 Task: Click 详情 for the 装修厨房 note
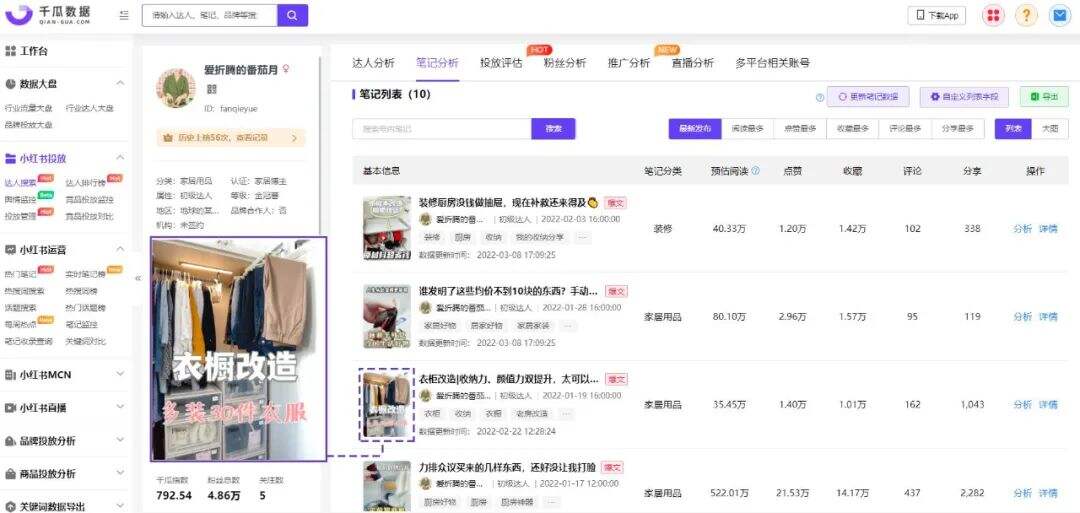point(1048,229)
